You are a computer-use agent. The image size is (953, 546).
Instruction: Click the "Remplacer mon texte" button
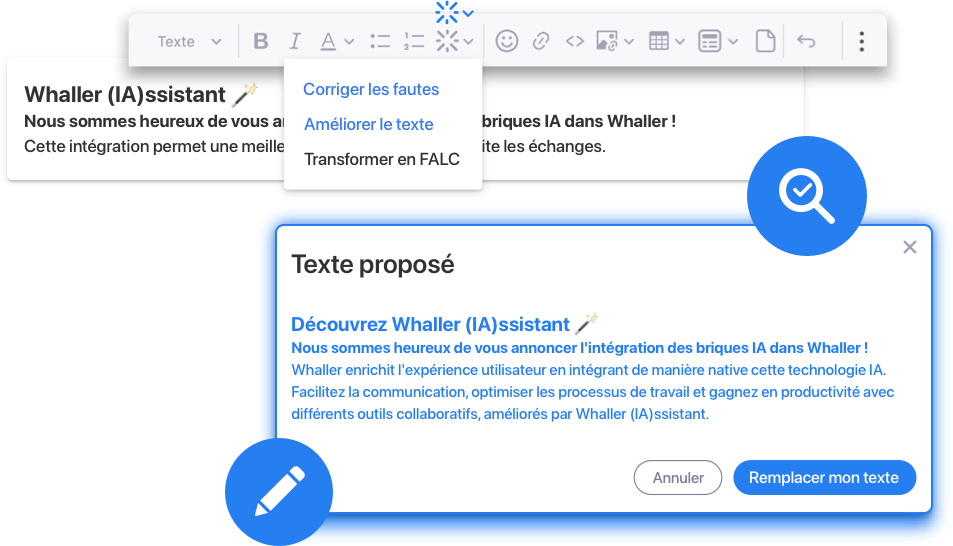pos(824,477)
